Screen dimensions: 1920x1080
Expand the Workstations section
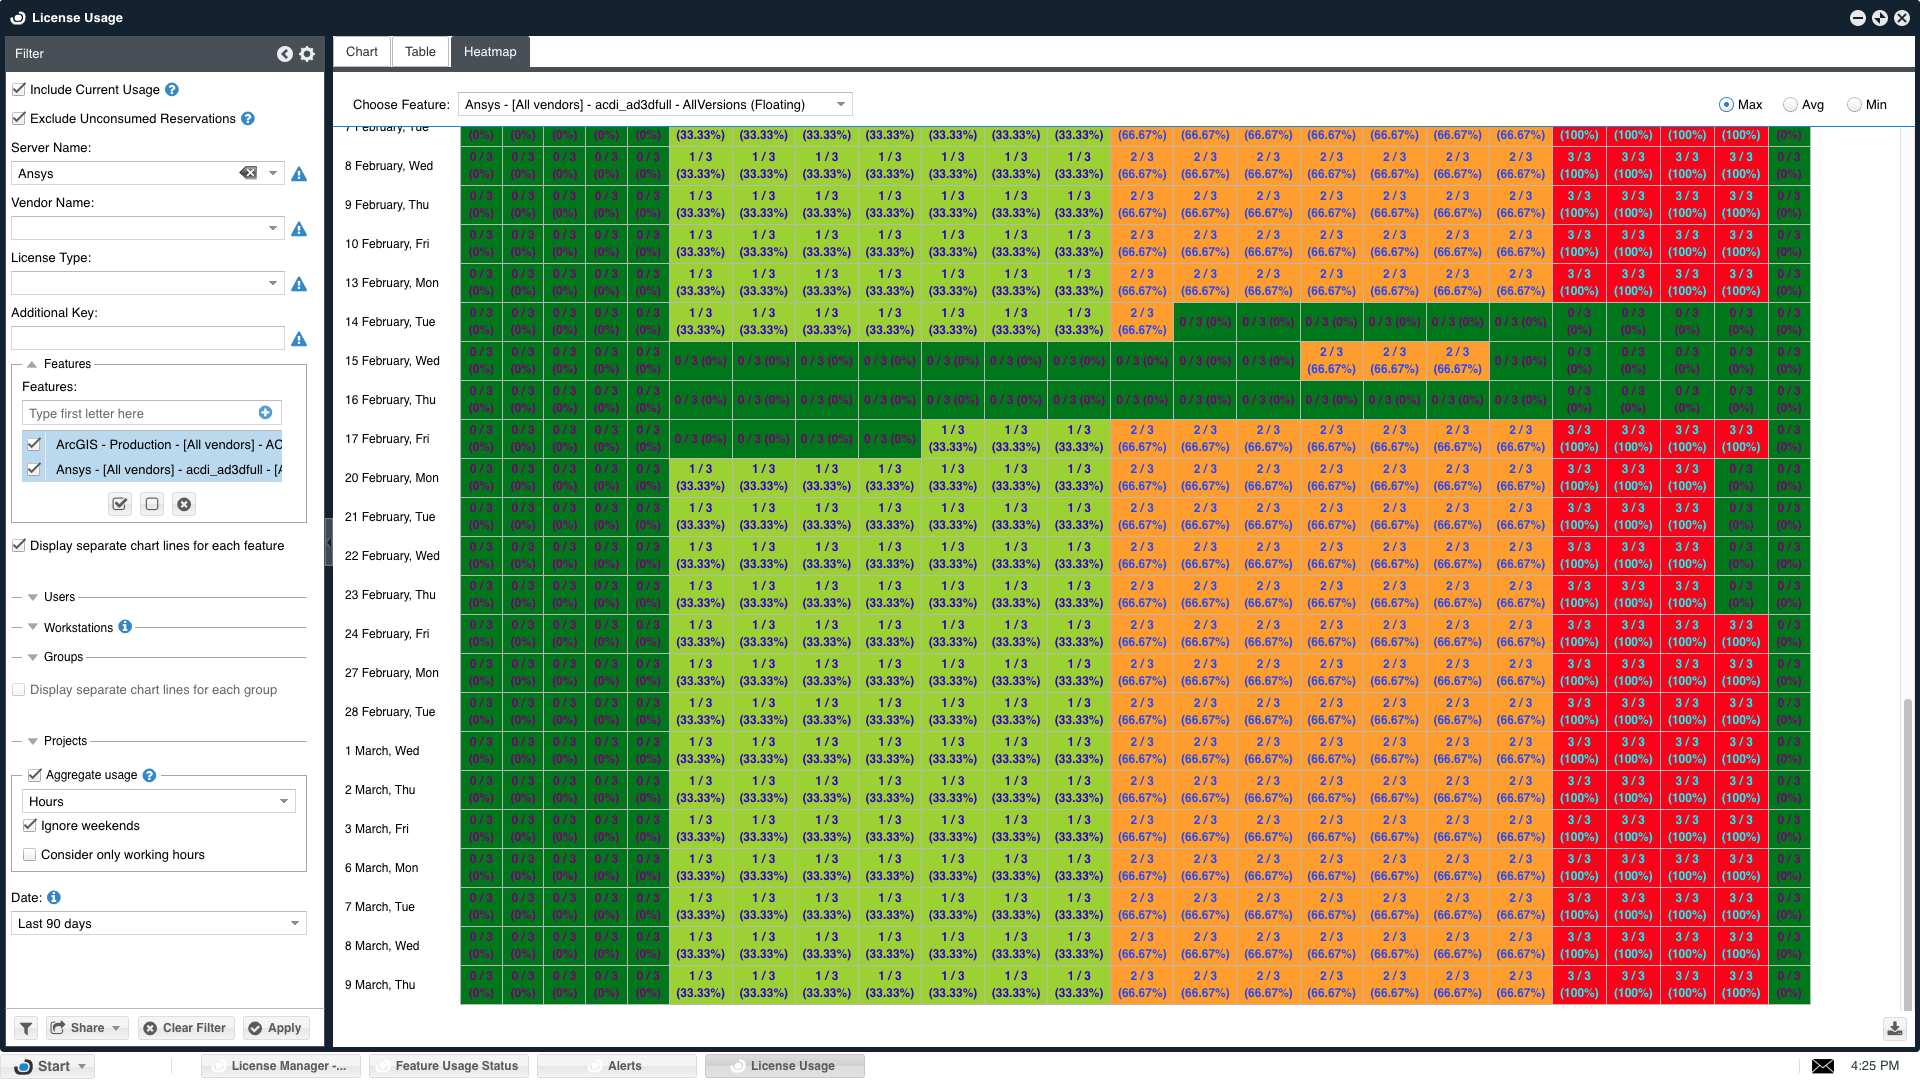pos(33,627)
